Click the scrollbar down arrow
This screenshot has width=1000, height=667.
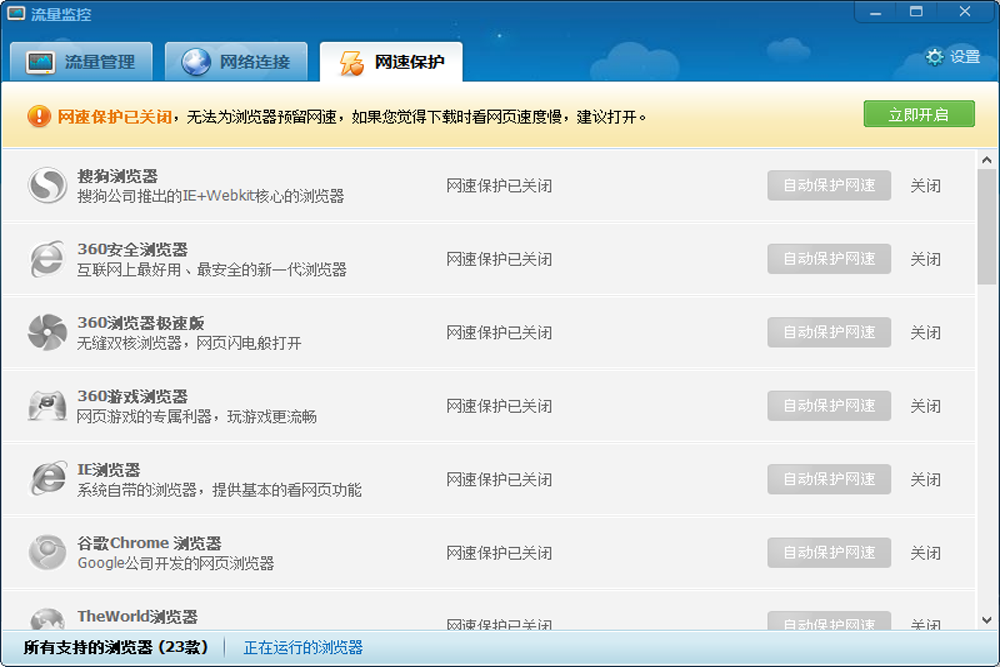(x=987, y=620)
